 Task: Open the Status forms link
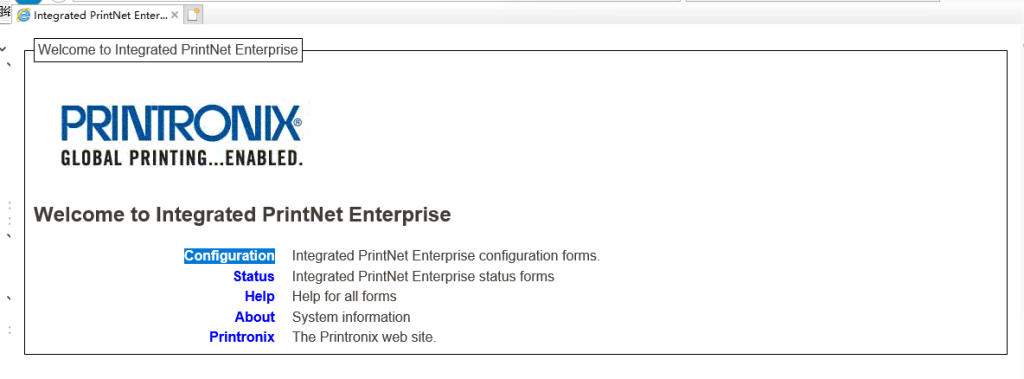(253, 276)
